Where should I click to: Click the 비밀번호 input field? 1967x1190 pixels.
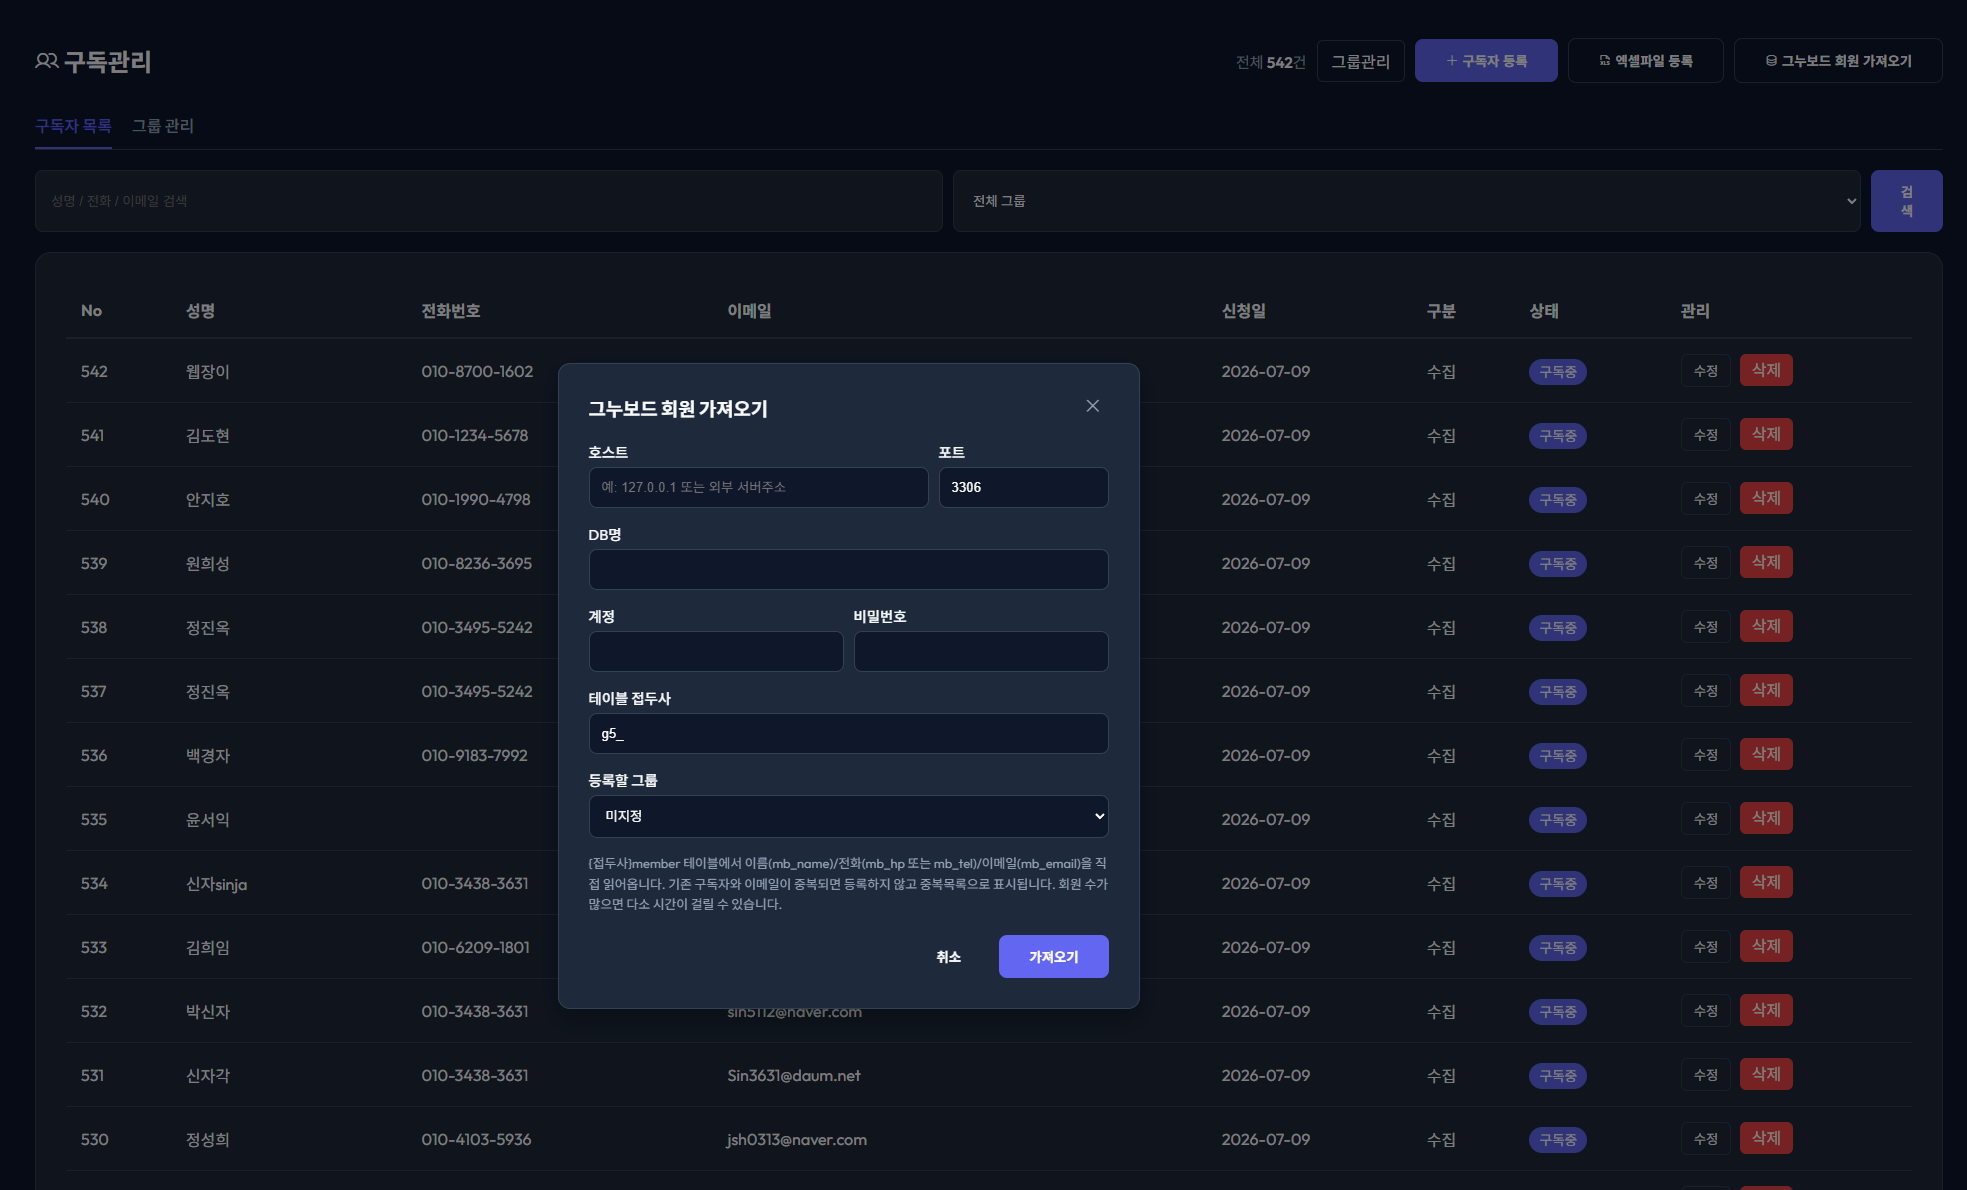click(981, 651)
